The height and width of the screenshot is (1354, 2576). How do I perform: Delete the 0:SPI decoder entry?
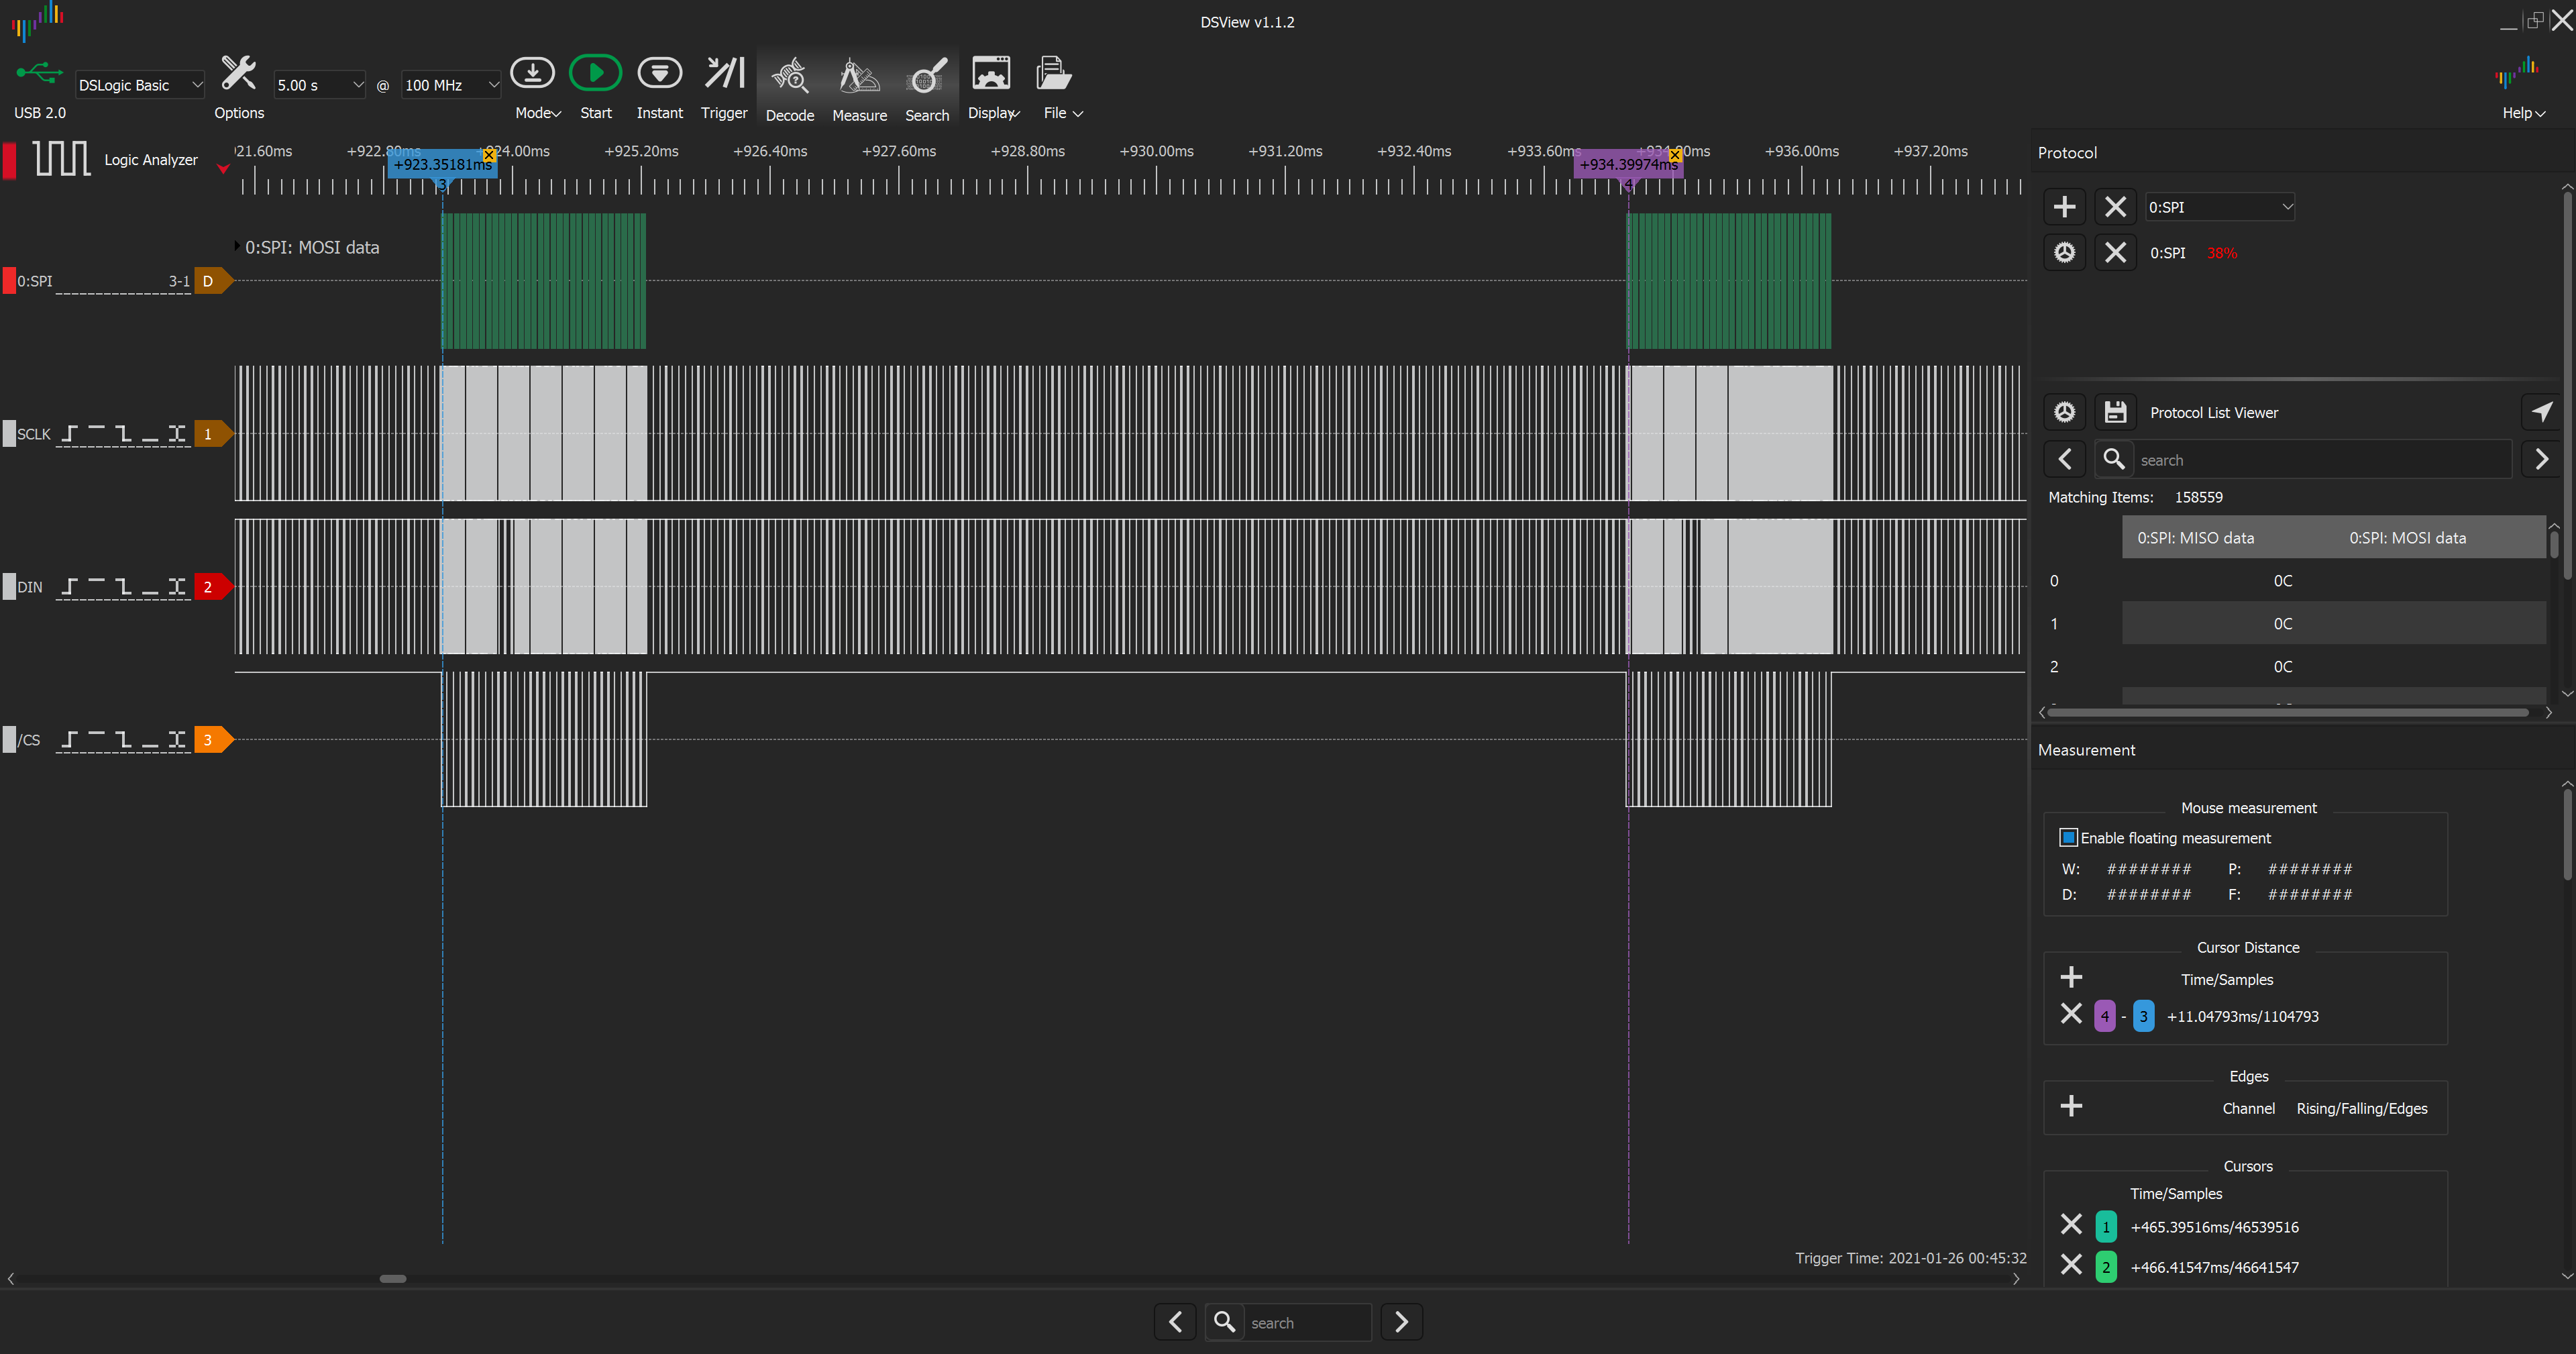coord(2115,253)
